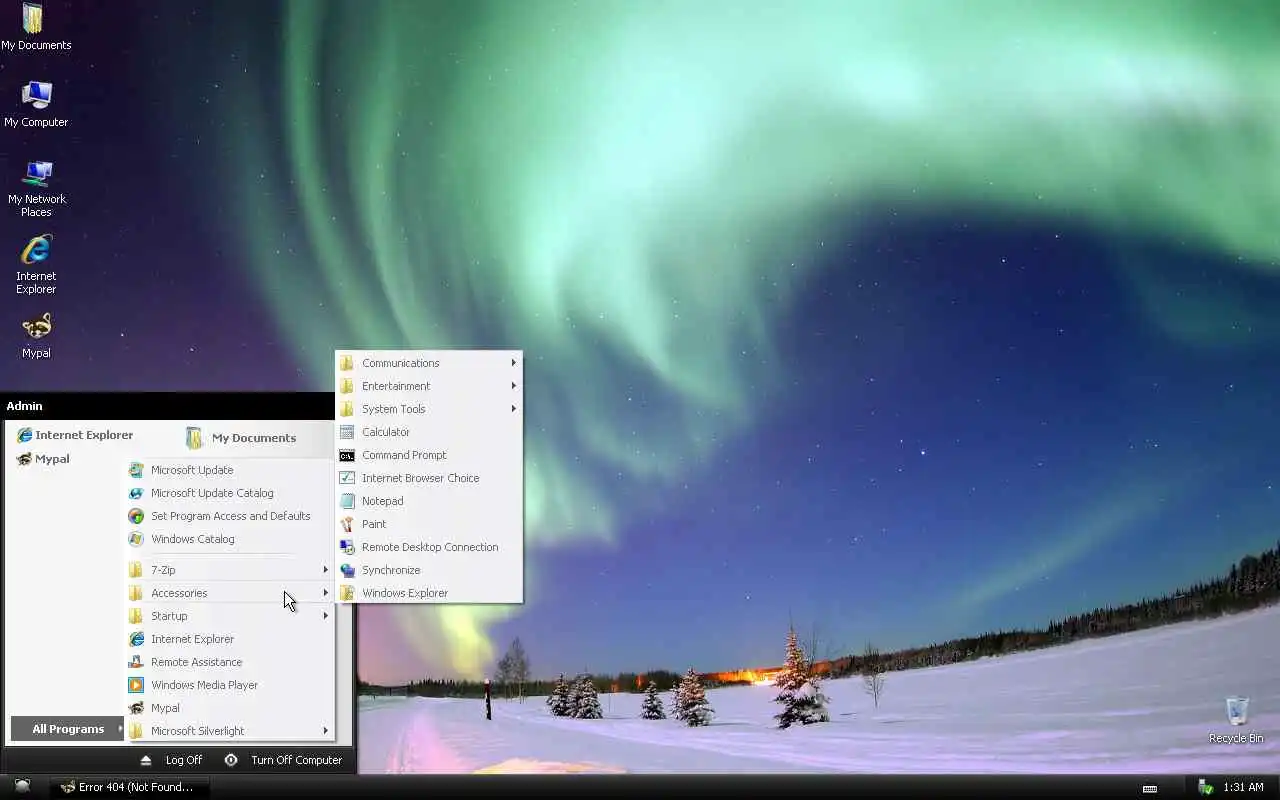Click the Windows Media Player icon
The image size is (1280, 800).
tap(136, 685)
